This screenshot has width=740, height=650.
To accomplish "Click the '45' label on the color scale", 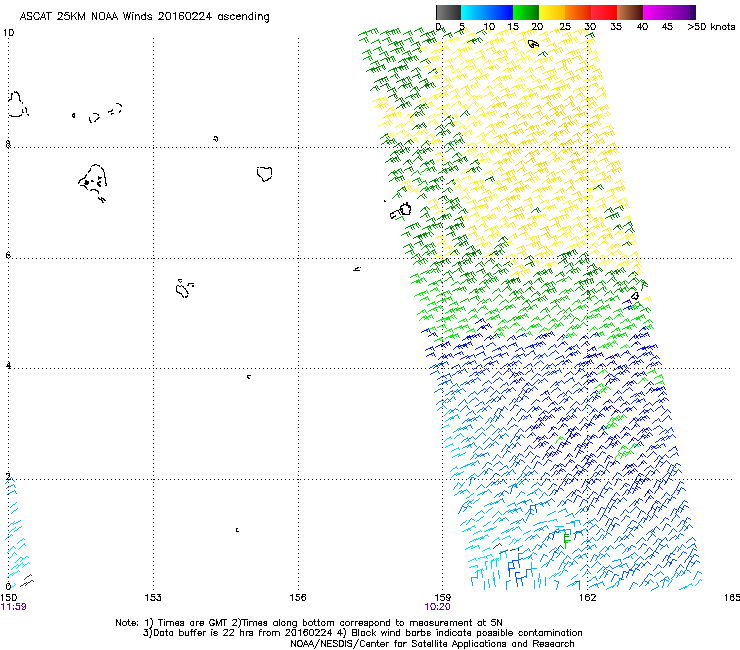I will [667, 27].
